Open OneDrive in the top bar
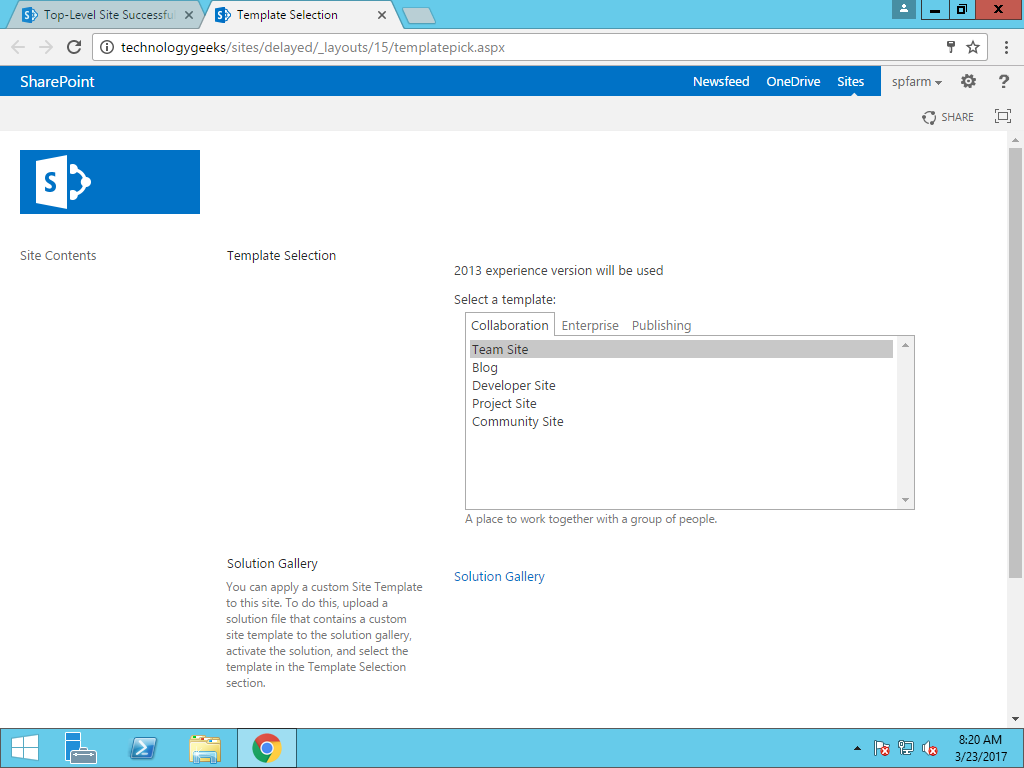The width and height of the screenshot is (1024, 768). pyautogui.click(x=793, y=82)
